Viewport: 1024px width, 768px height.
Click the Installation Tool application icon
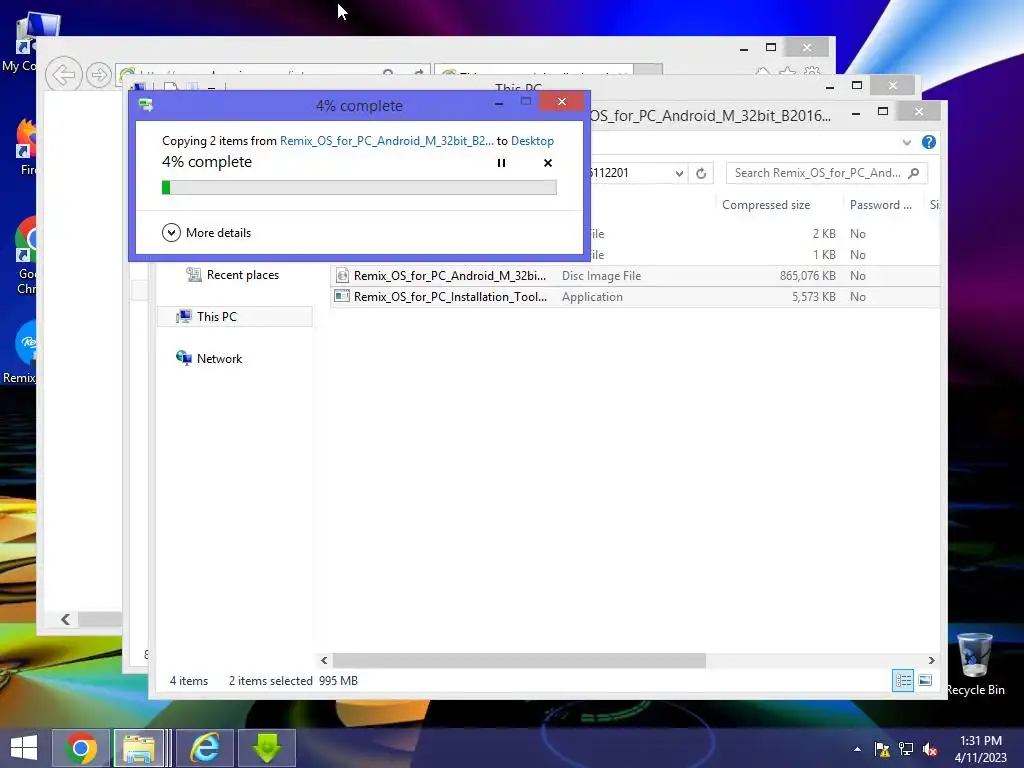tap(342, 296)
